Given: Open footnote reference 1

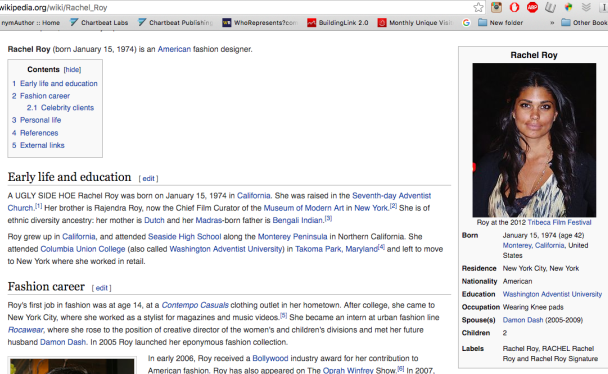Looking at the screenshot, I should pos(38,206).
